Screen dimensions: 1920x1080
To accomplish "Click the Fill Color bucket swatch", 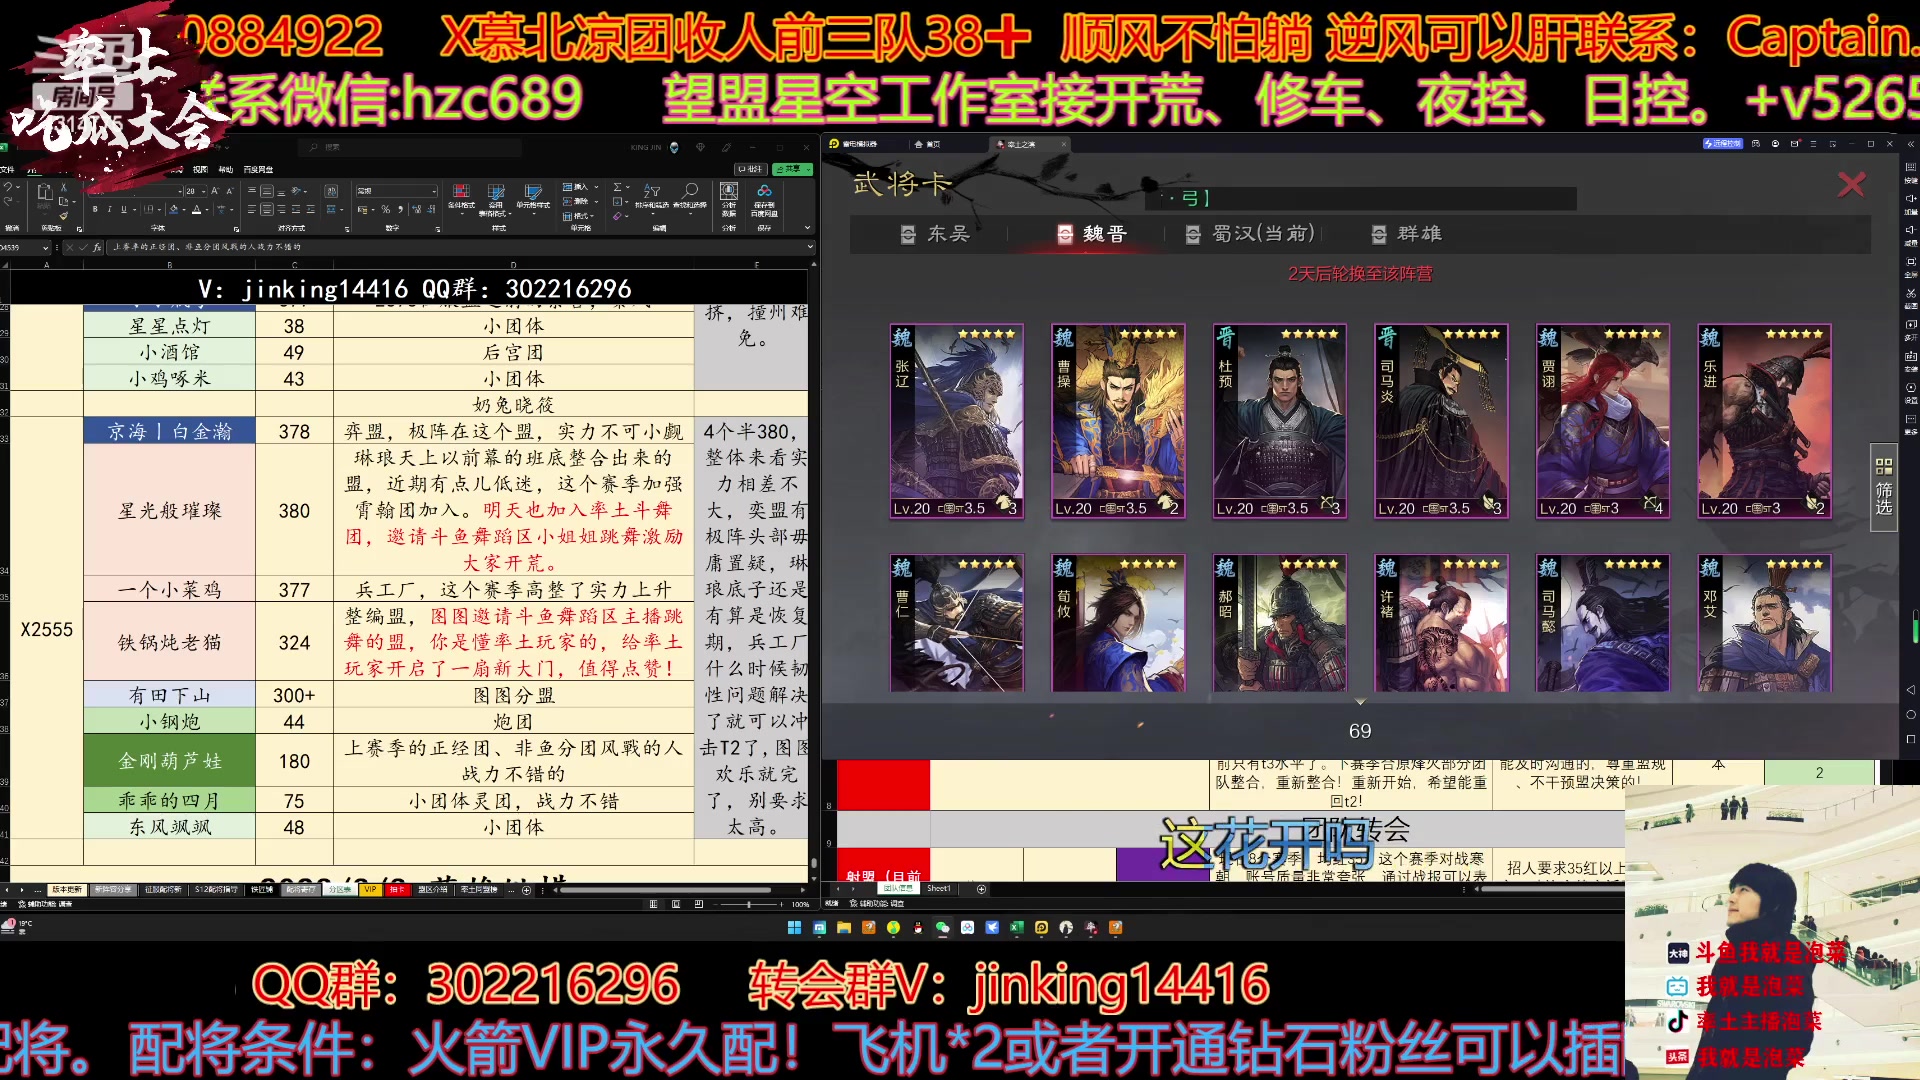I will [174, 209].
